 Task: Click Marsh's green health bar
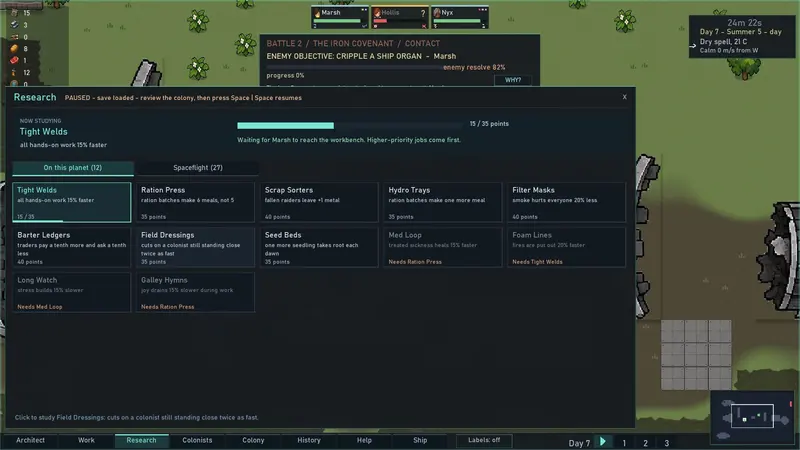[337, 21]
